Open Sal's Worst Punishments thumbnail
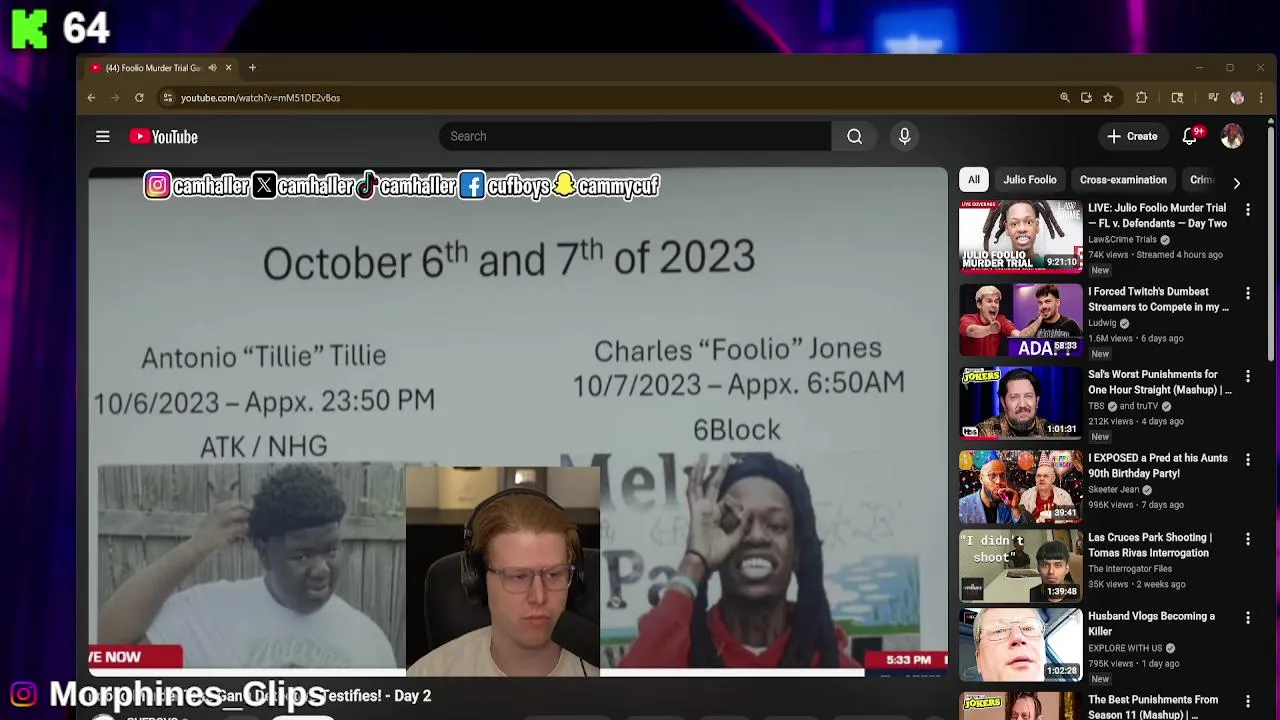This screenshot has height=720, width=1280. (1020, 403)
